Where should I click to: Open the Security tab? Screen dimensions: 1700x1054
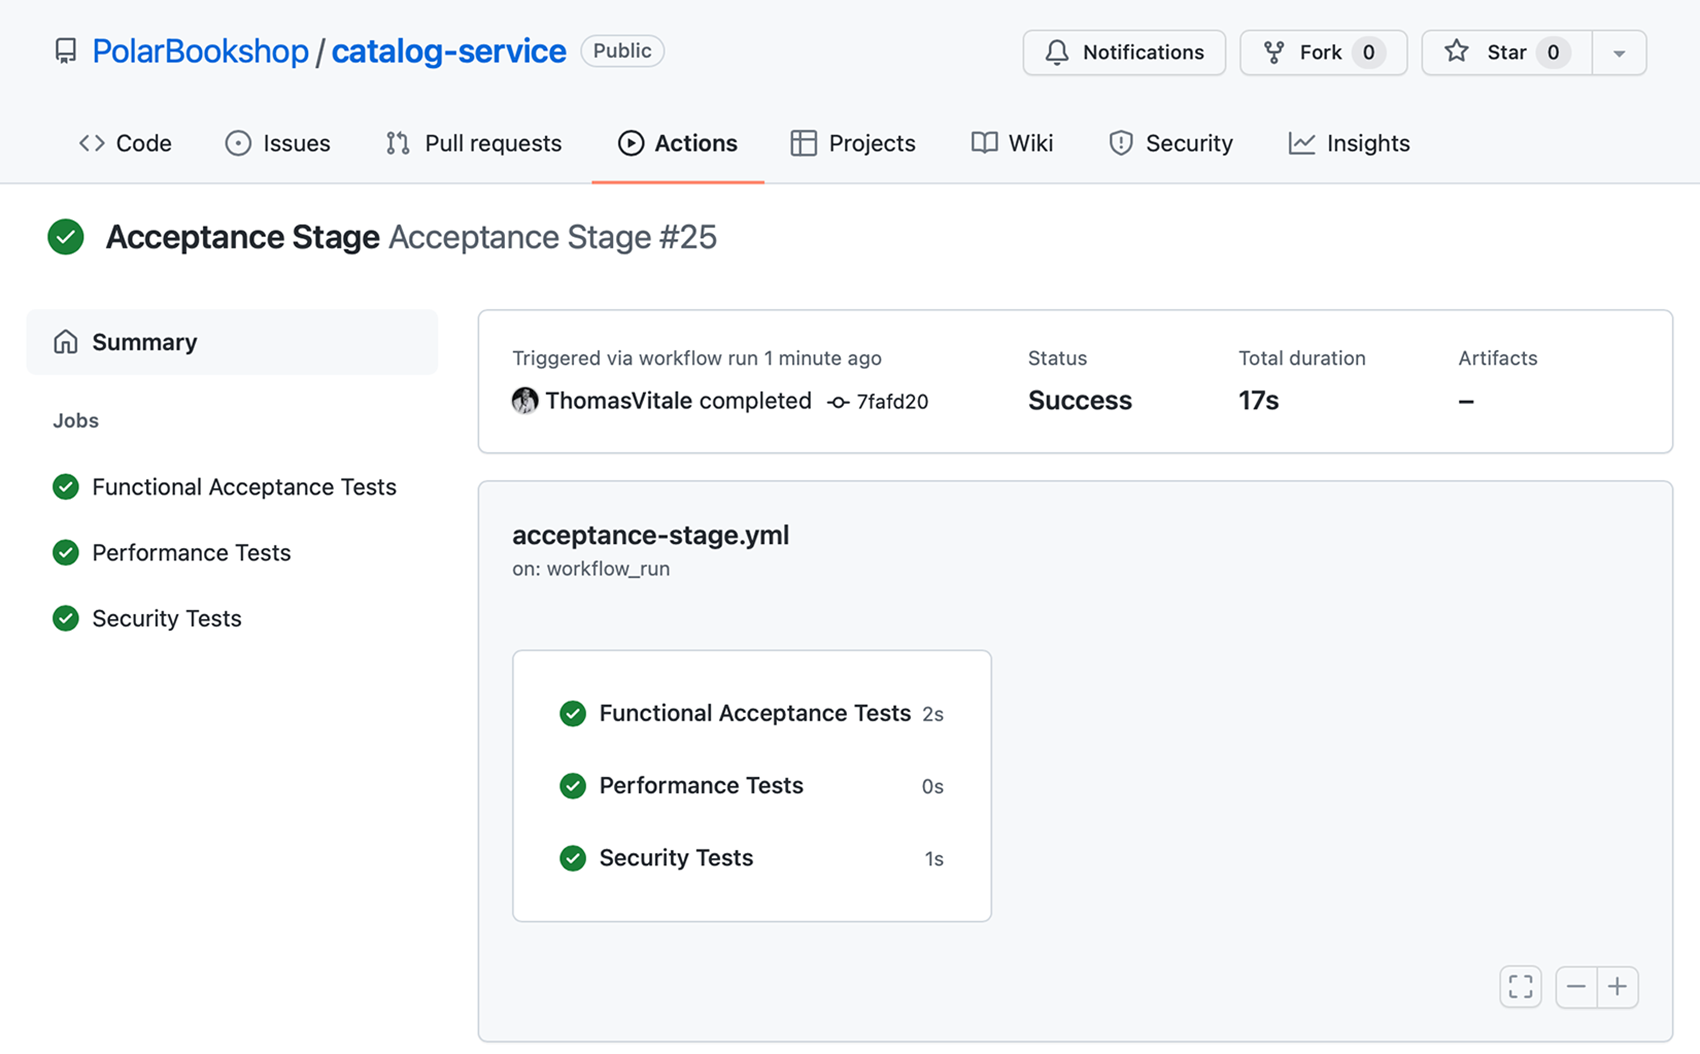[1171, 143]
